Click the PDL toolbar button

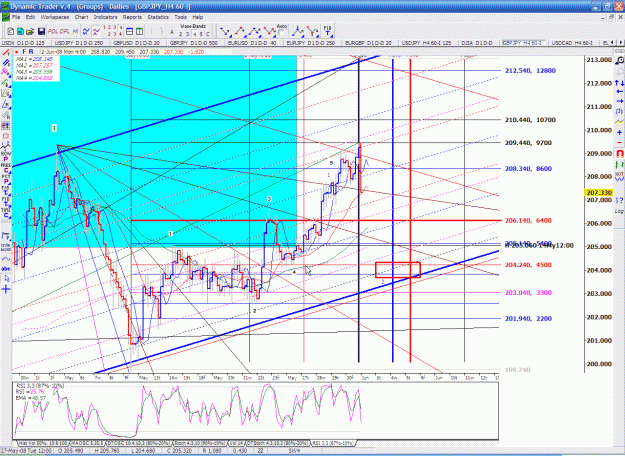53,31
